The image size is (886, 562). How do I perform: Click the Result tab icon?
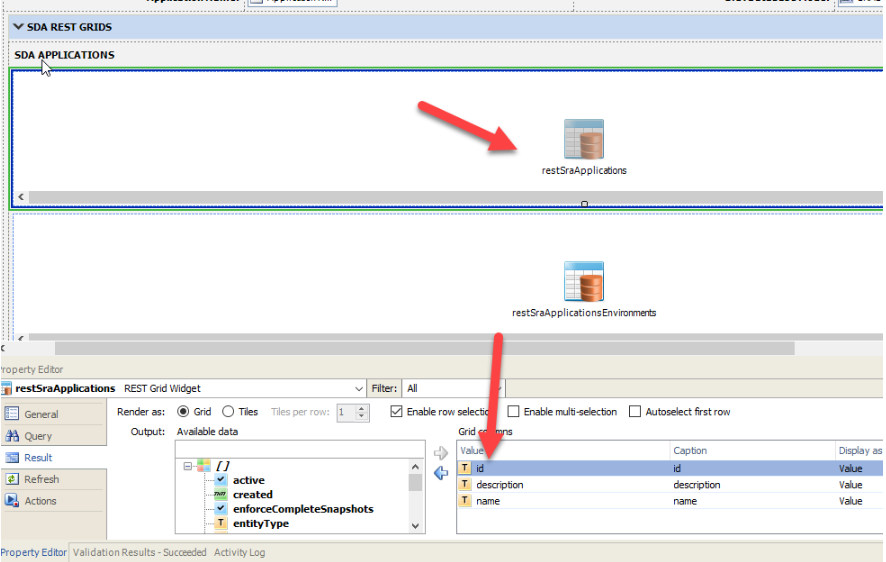[12, 458]
